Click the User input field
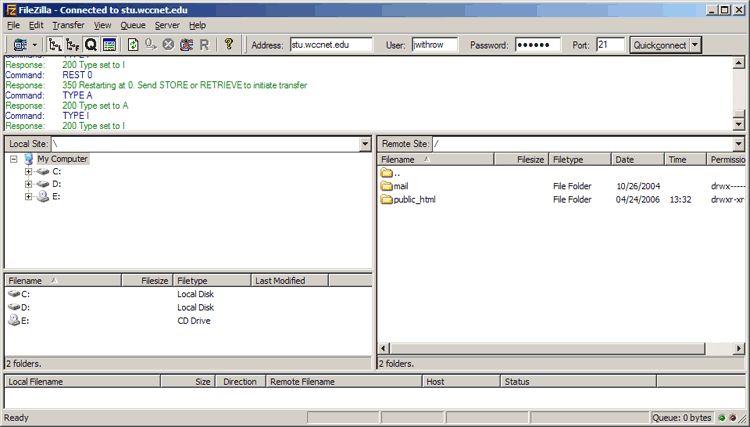This screenshot has height=427, width=750. tap(435, 45)
